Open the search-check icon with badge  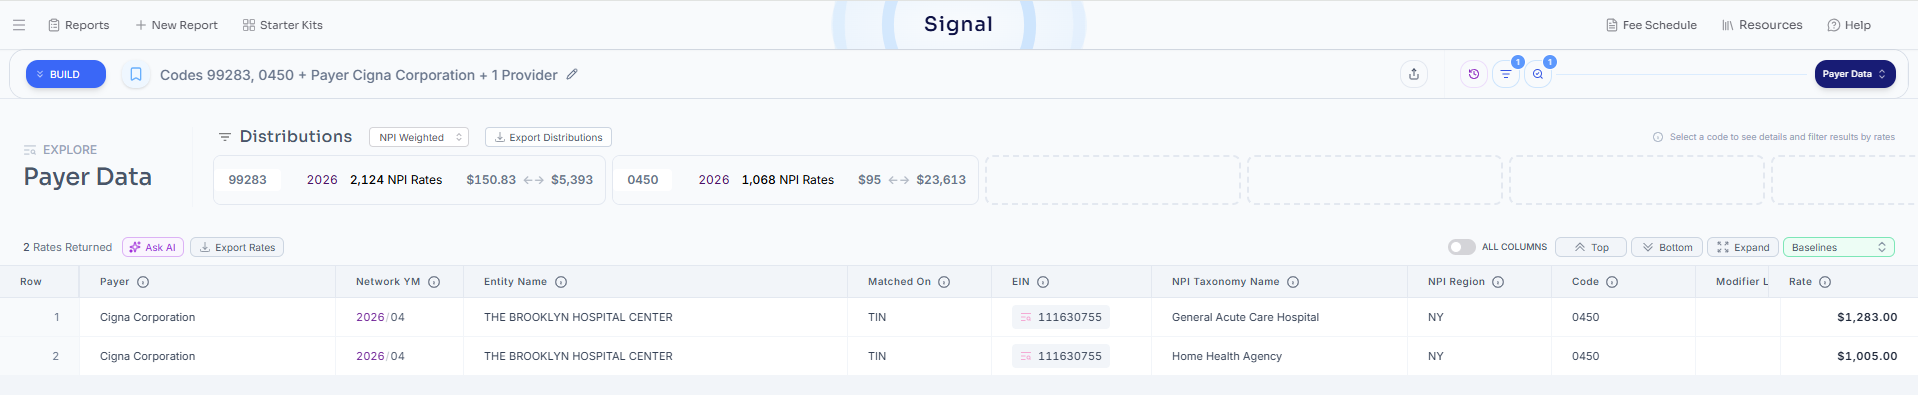click(x=1538, y=74)
